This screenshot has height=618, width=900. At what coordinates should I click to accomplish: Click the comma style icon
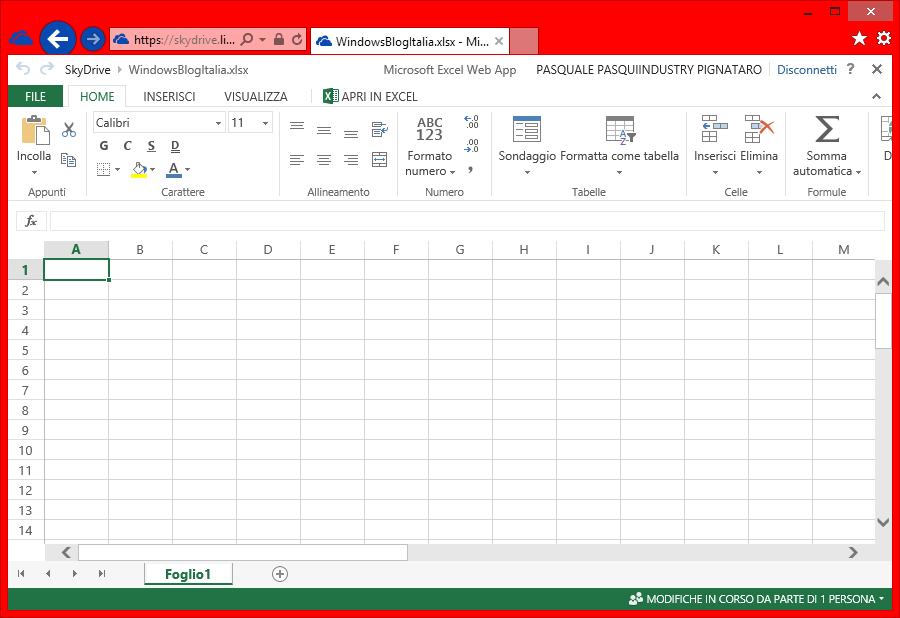click(470, 170)
